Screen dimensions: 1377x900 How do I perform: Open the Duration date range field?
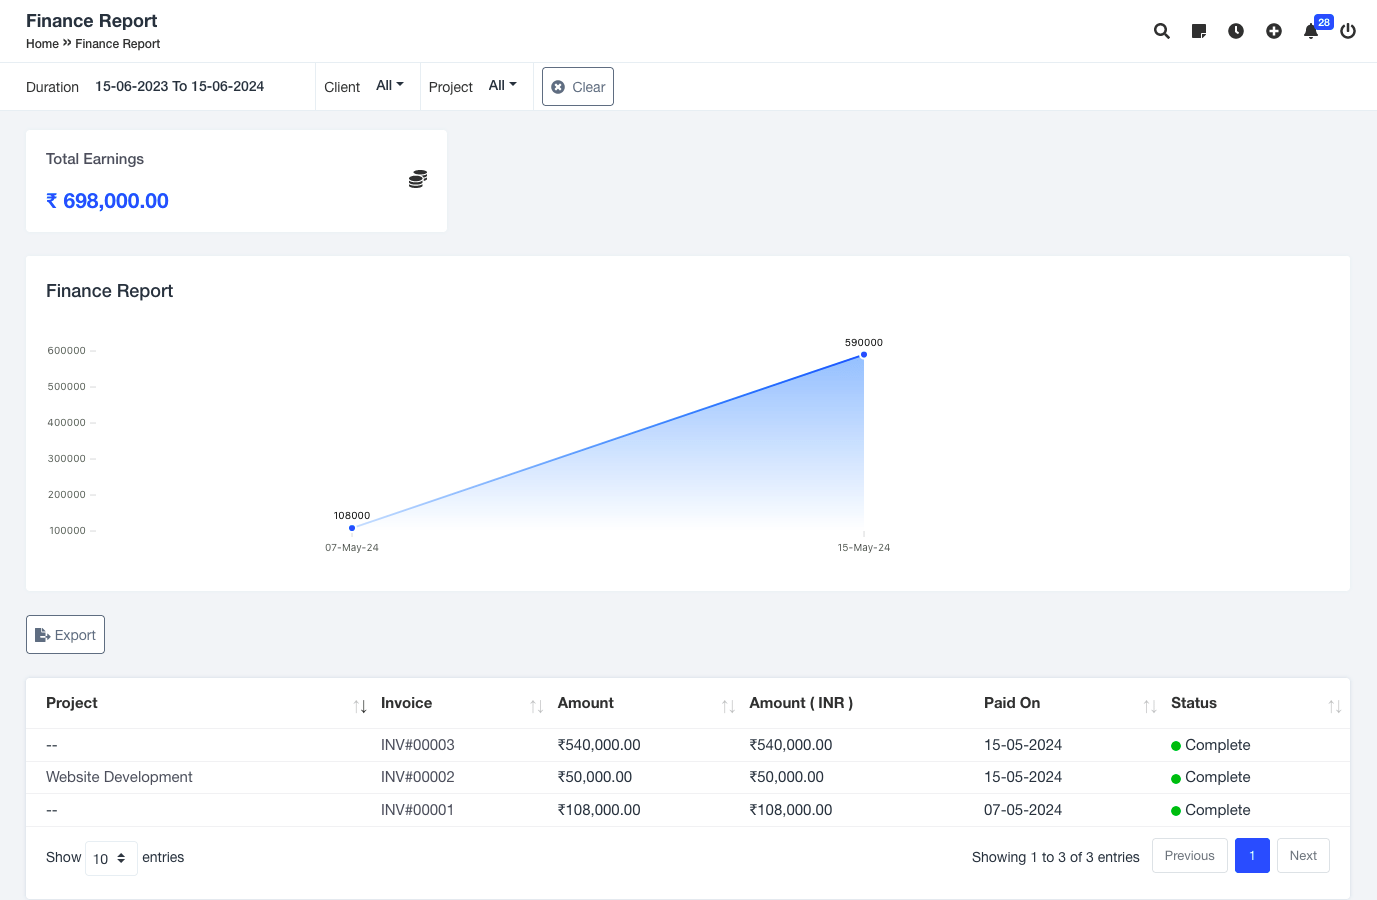pyautogui.click(x=180, y=87)
